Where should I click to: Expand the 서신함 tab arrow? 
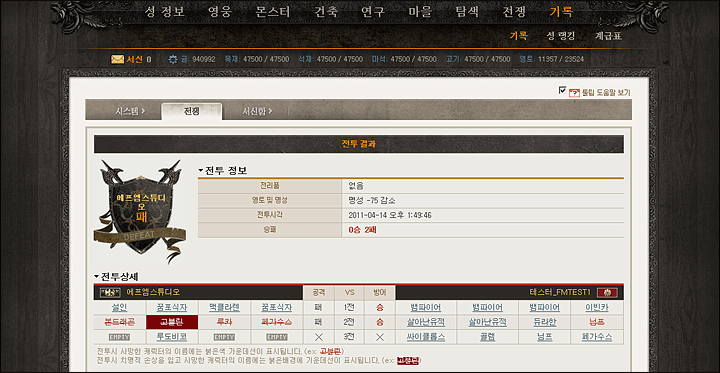point(270,111)
